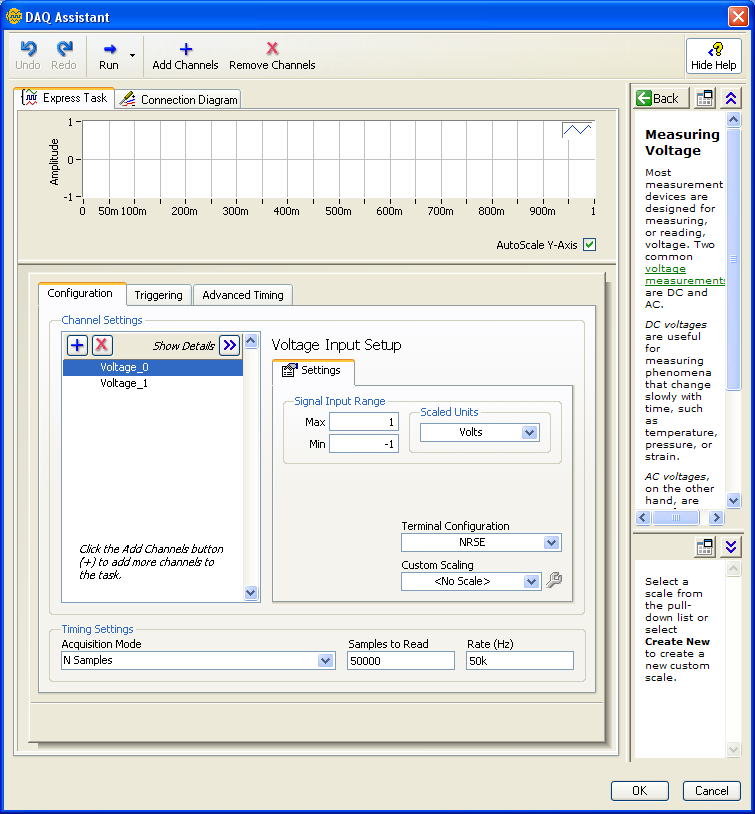Open the Terminal Configuration NRSE dropdown
755x814 pixels.
point(481,542)
